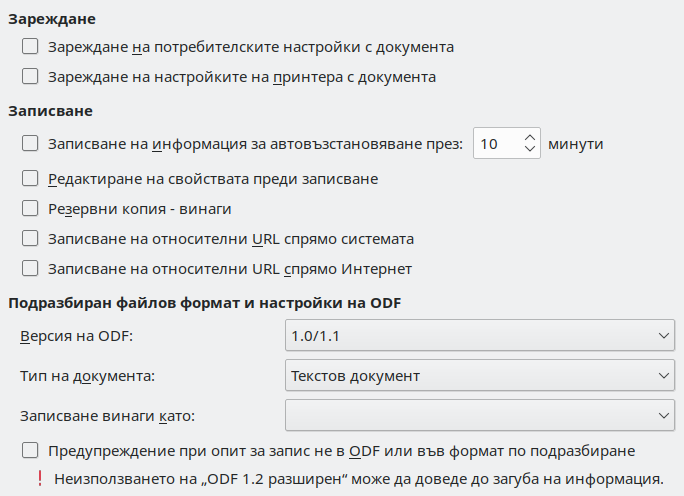Toggle saving URLs relative to file system
The height and width of the screenshot is (496, 684).
[30, 239]
